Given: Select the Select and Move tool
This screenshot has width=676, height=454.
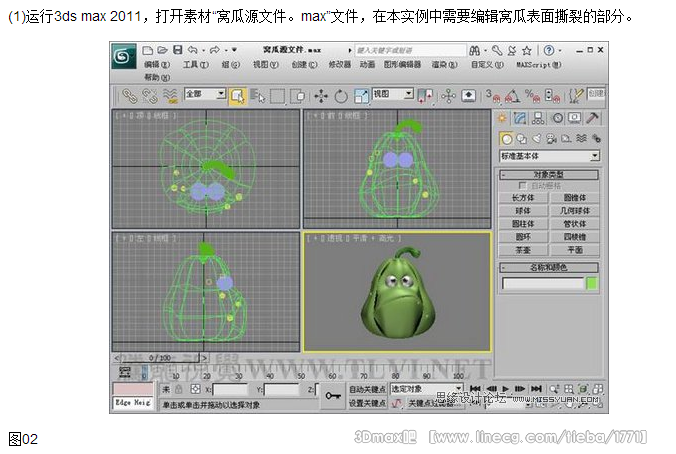Looking at the screenshot, I should 321,96.
